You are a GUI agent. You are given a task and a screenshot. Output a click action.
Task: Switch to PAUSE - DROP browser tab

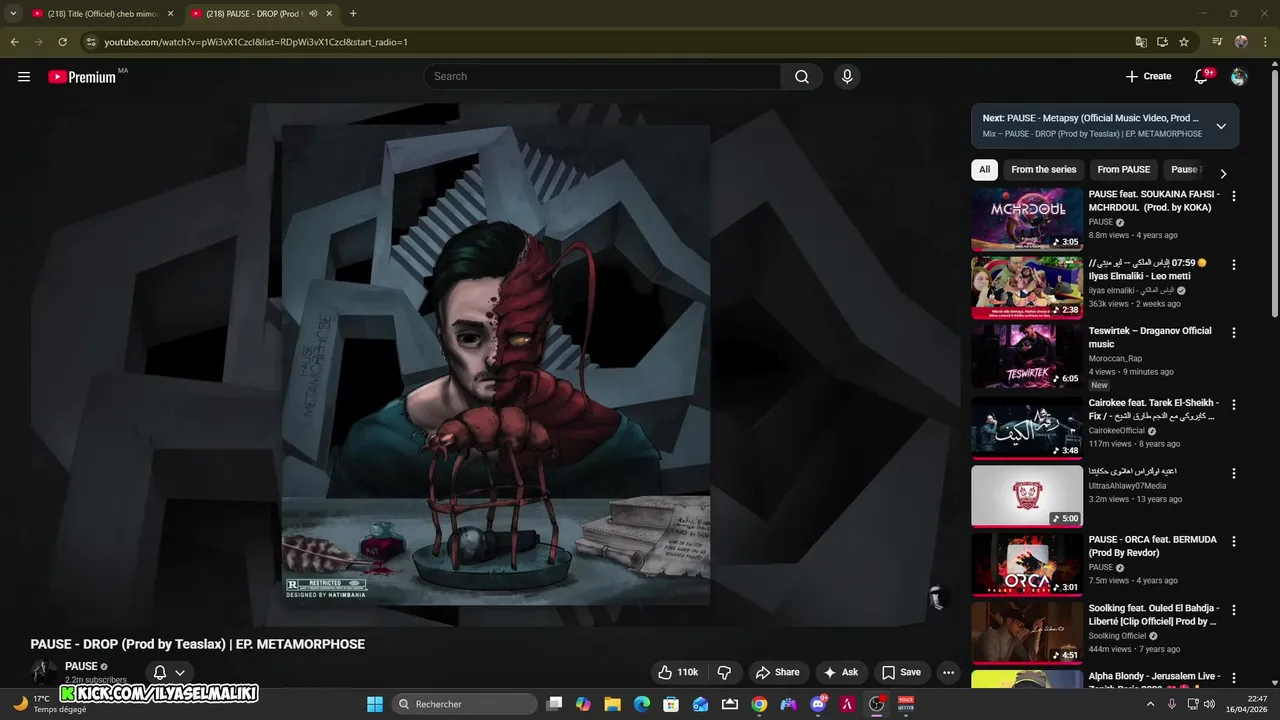[262, 13]
